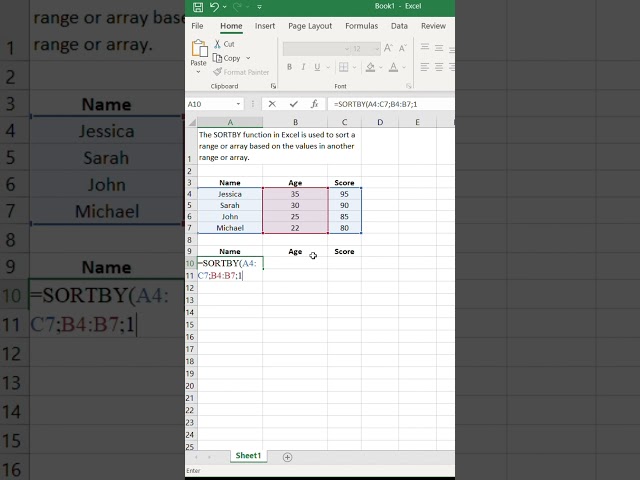Click cell containing Jessica
The height and width of the screenshot is (480, 640).
[x=230, y=194]
